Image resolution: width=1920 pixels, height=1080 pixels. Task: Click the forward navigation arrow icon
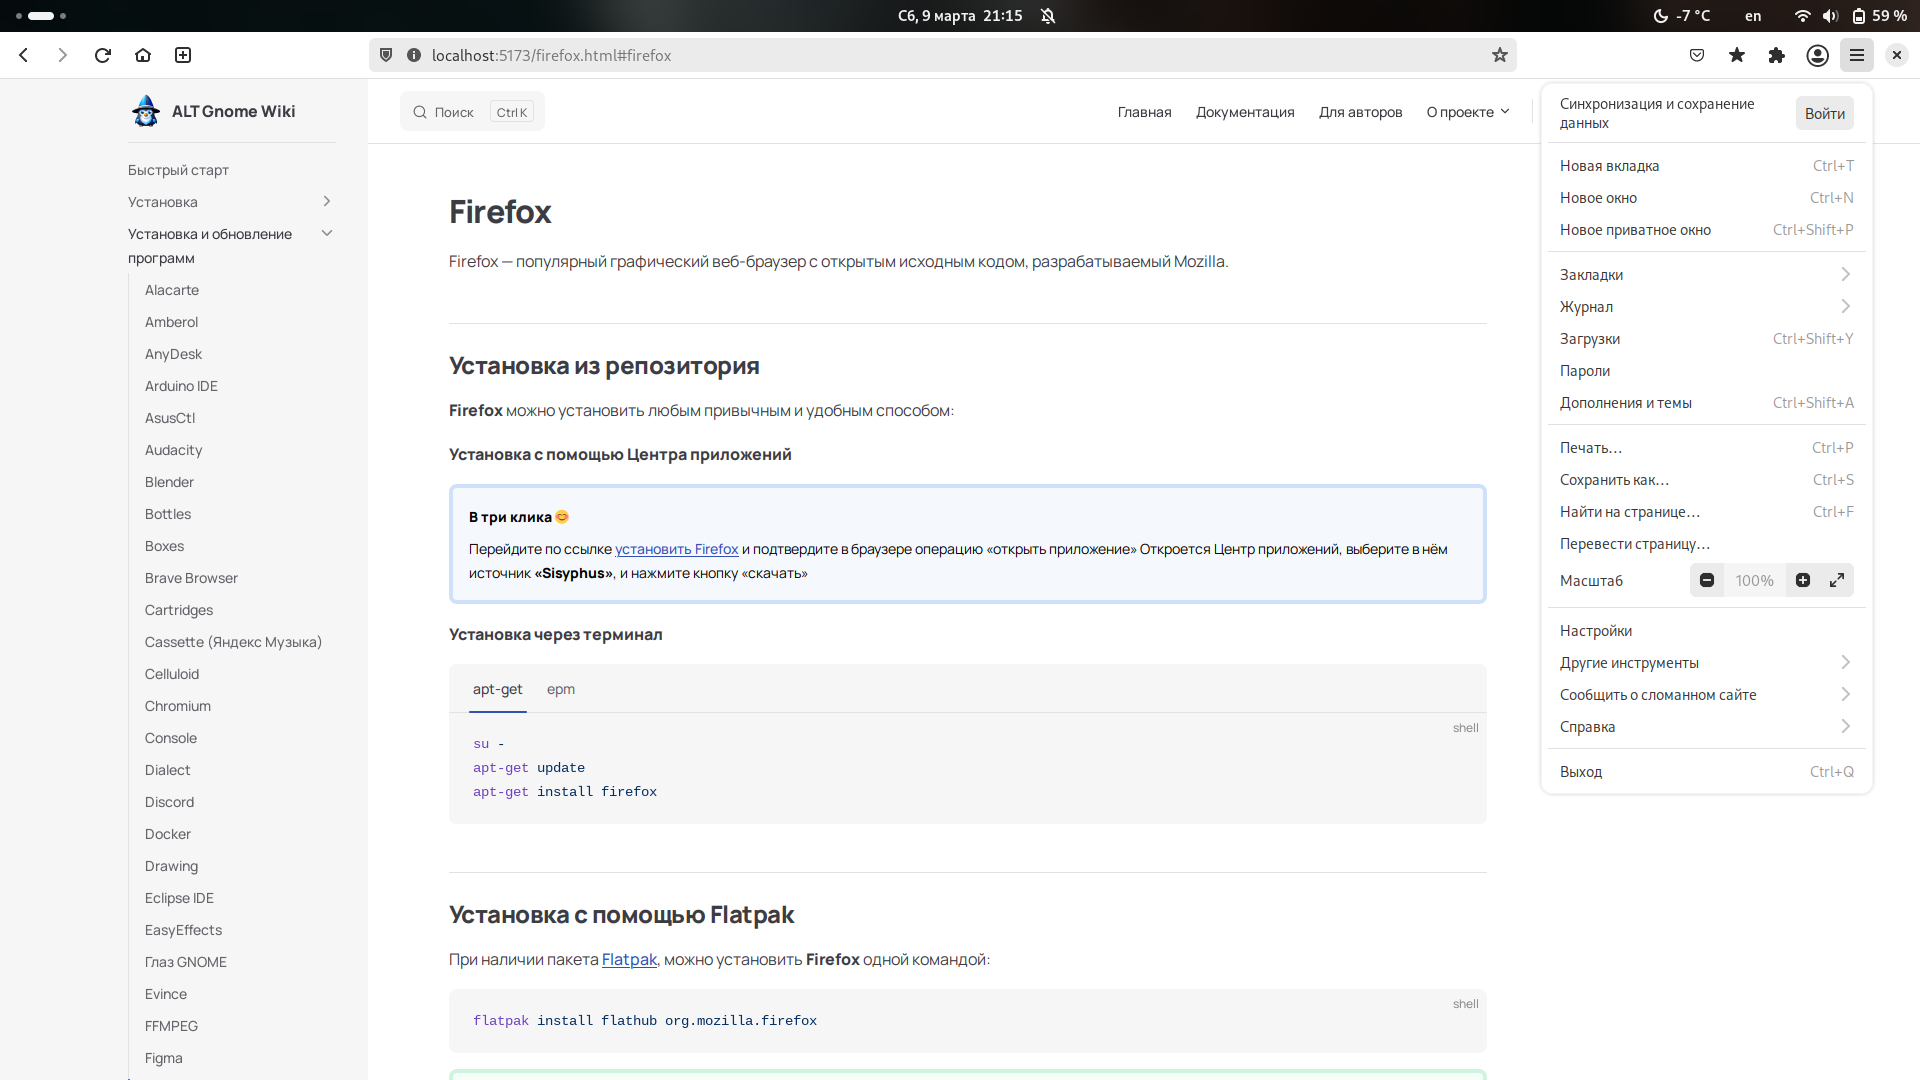(63, 54)
